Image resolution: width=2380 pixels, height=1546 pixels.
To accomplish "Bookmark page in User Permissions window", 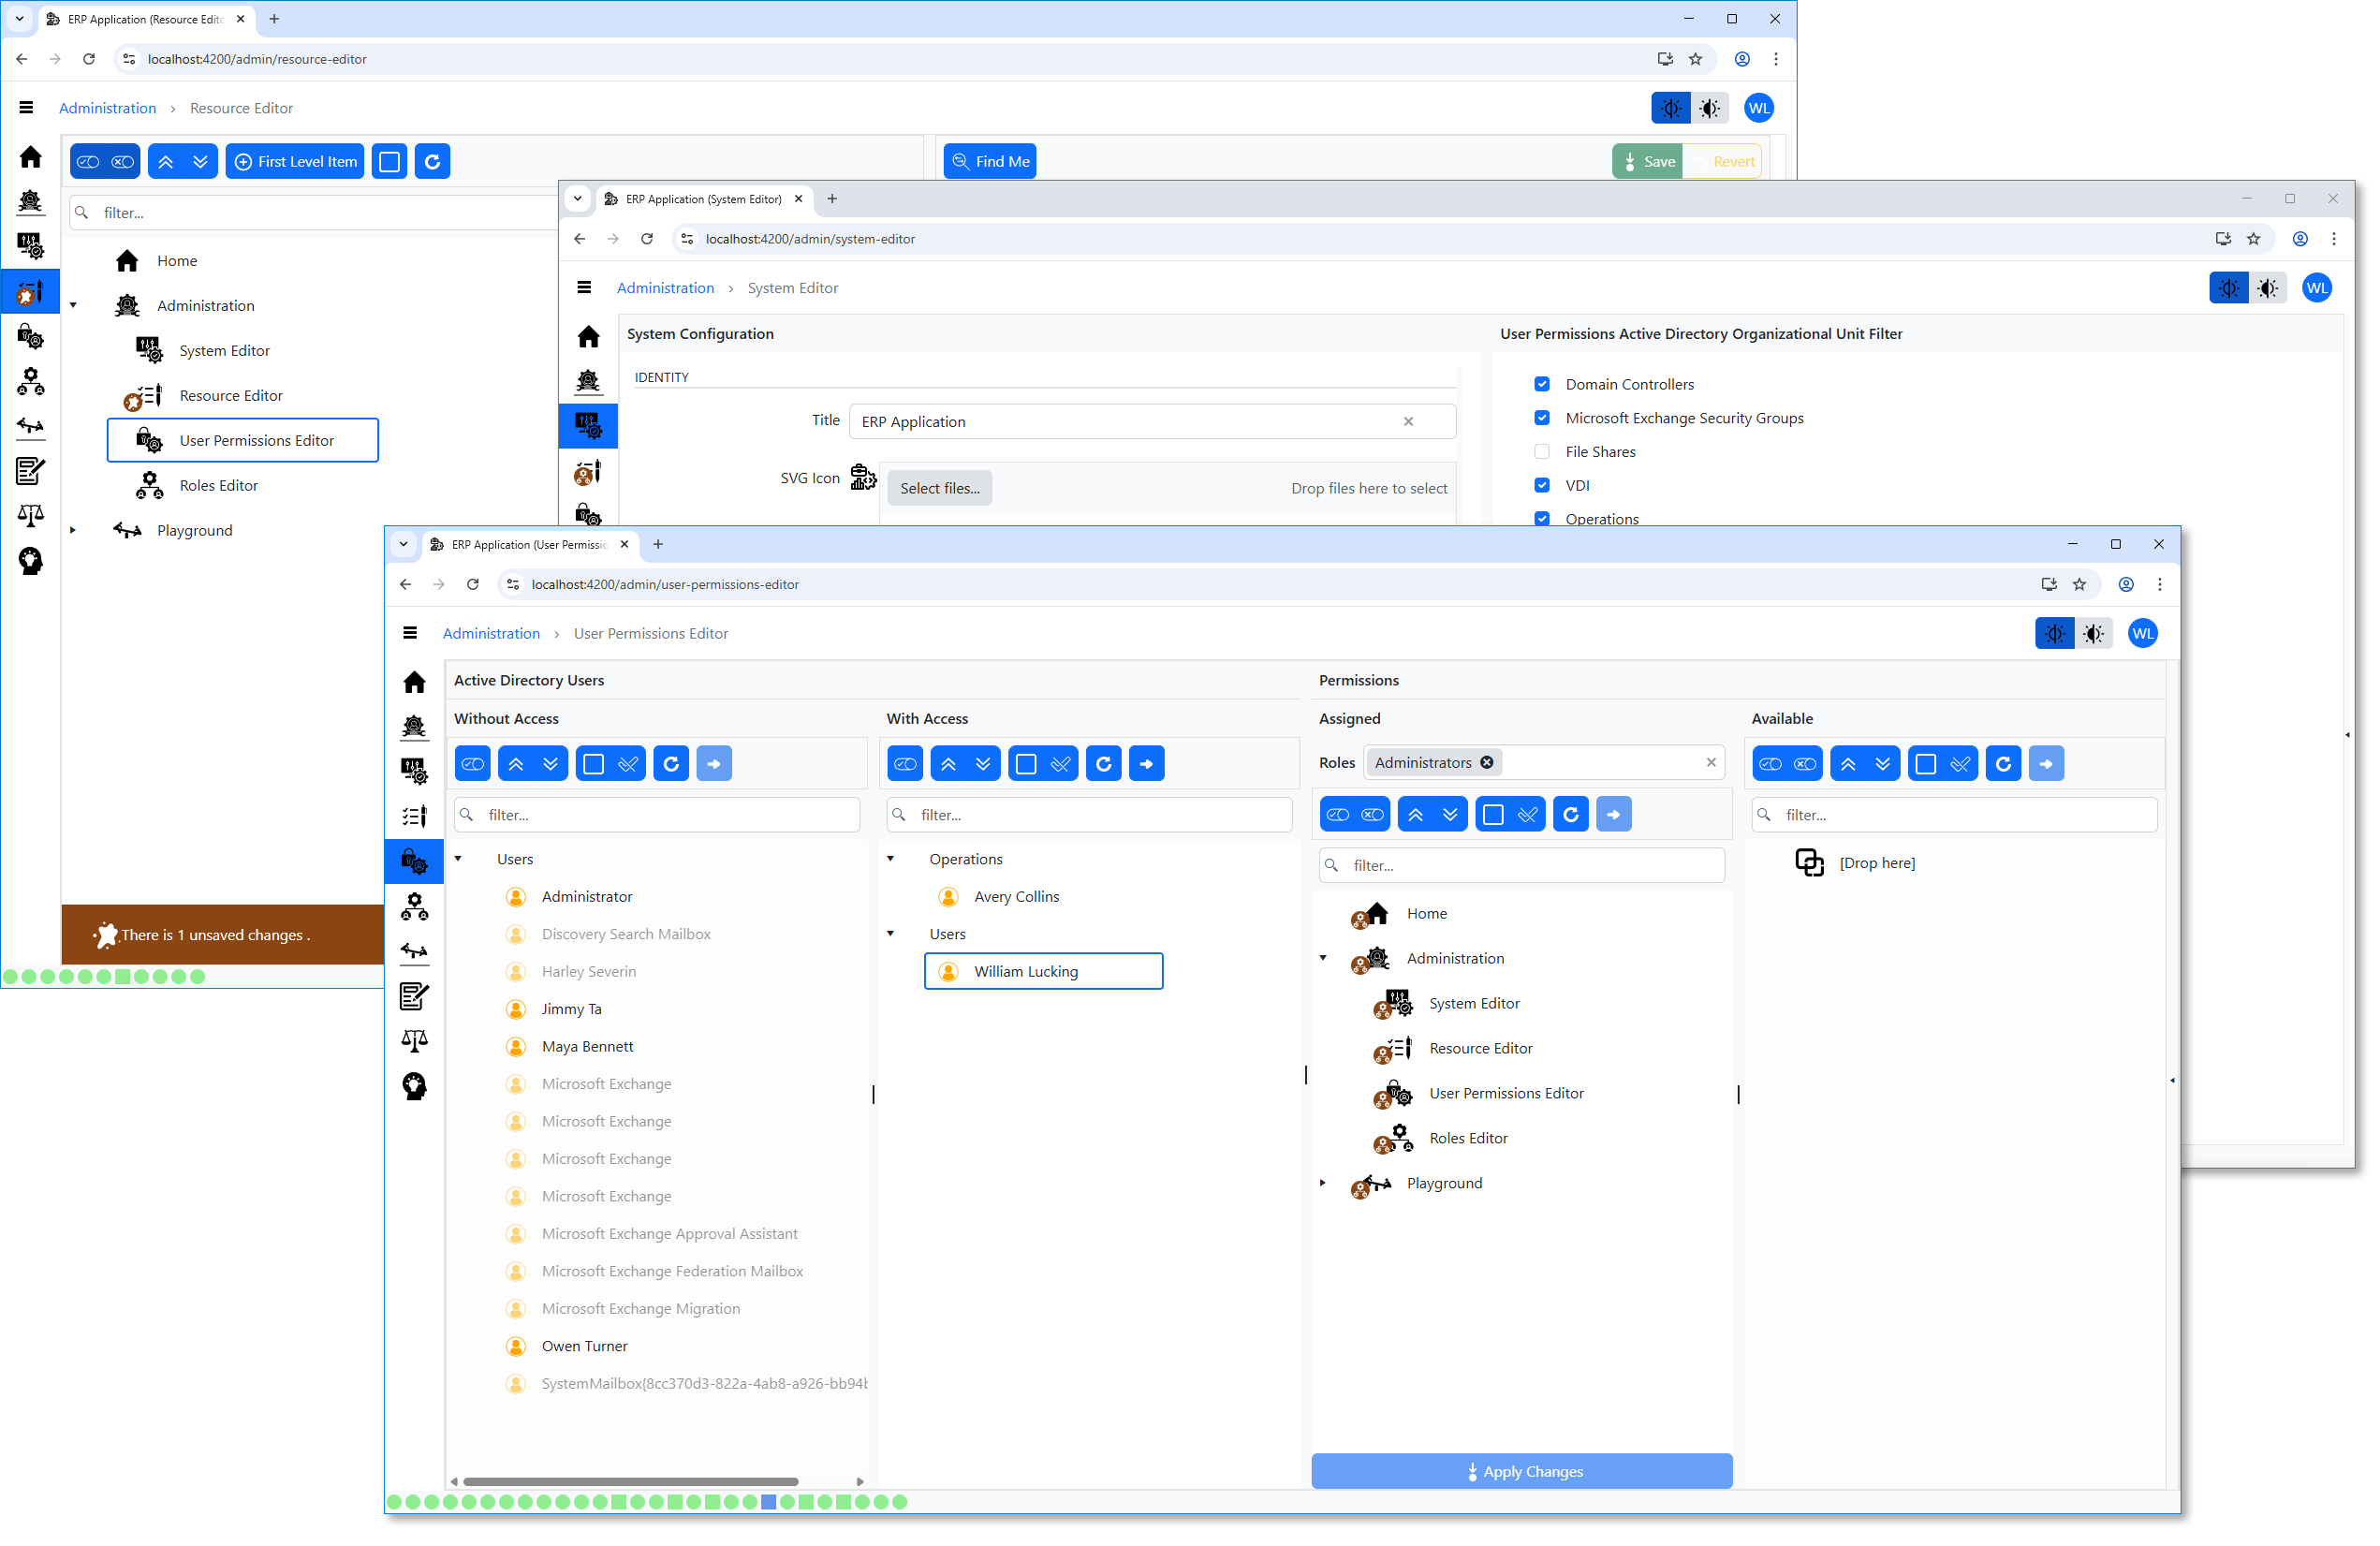I will pyautogui.click(x=2080, y=584).
